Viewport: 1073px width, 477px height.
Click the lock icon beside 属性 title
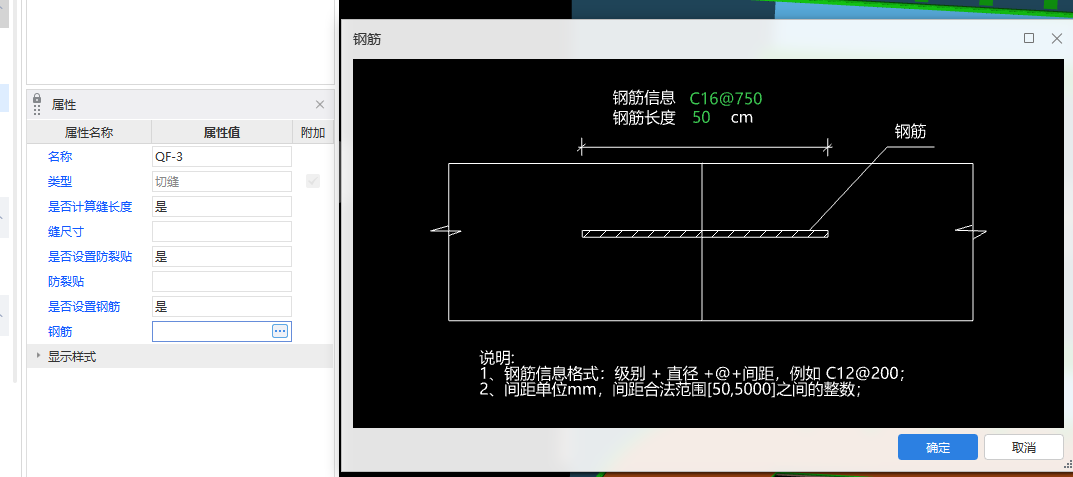click(x=37, y=104)
